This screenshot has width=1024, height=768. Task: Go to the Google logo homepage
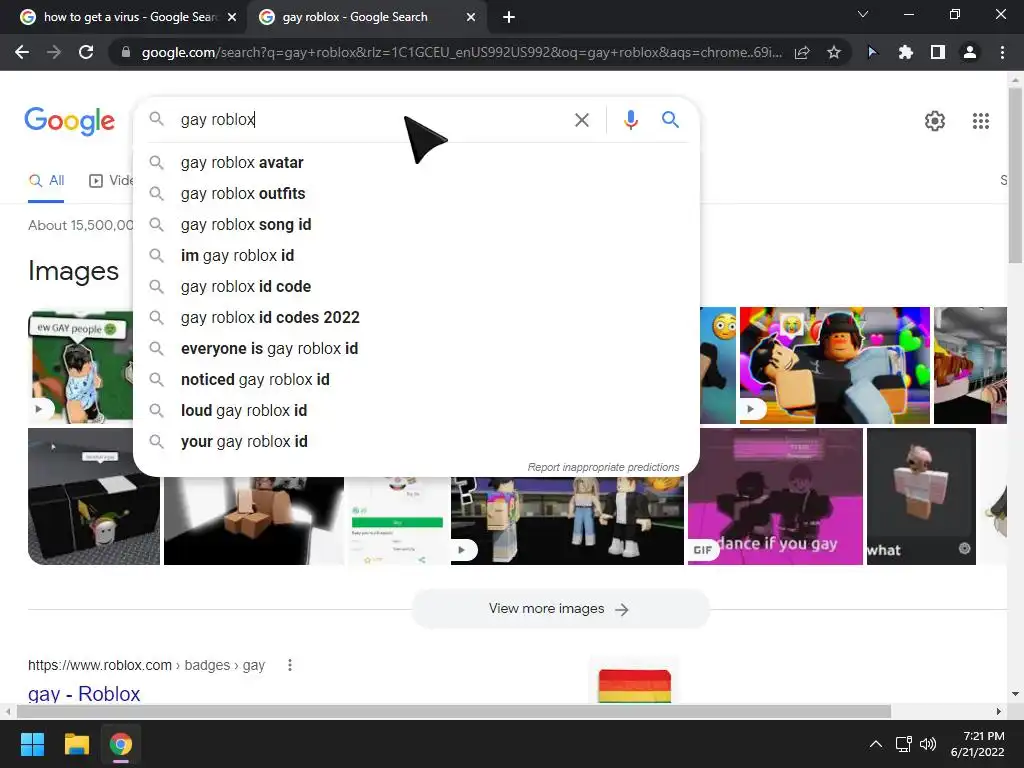coord(70,121)
